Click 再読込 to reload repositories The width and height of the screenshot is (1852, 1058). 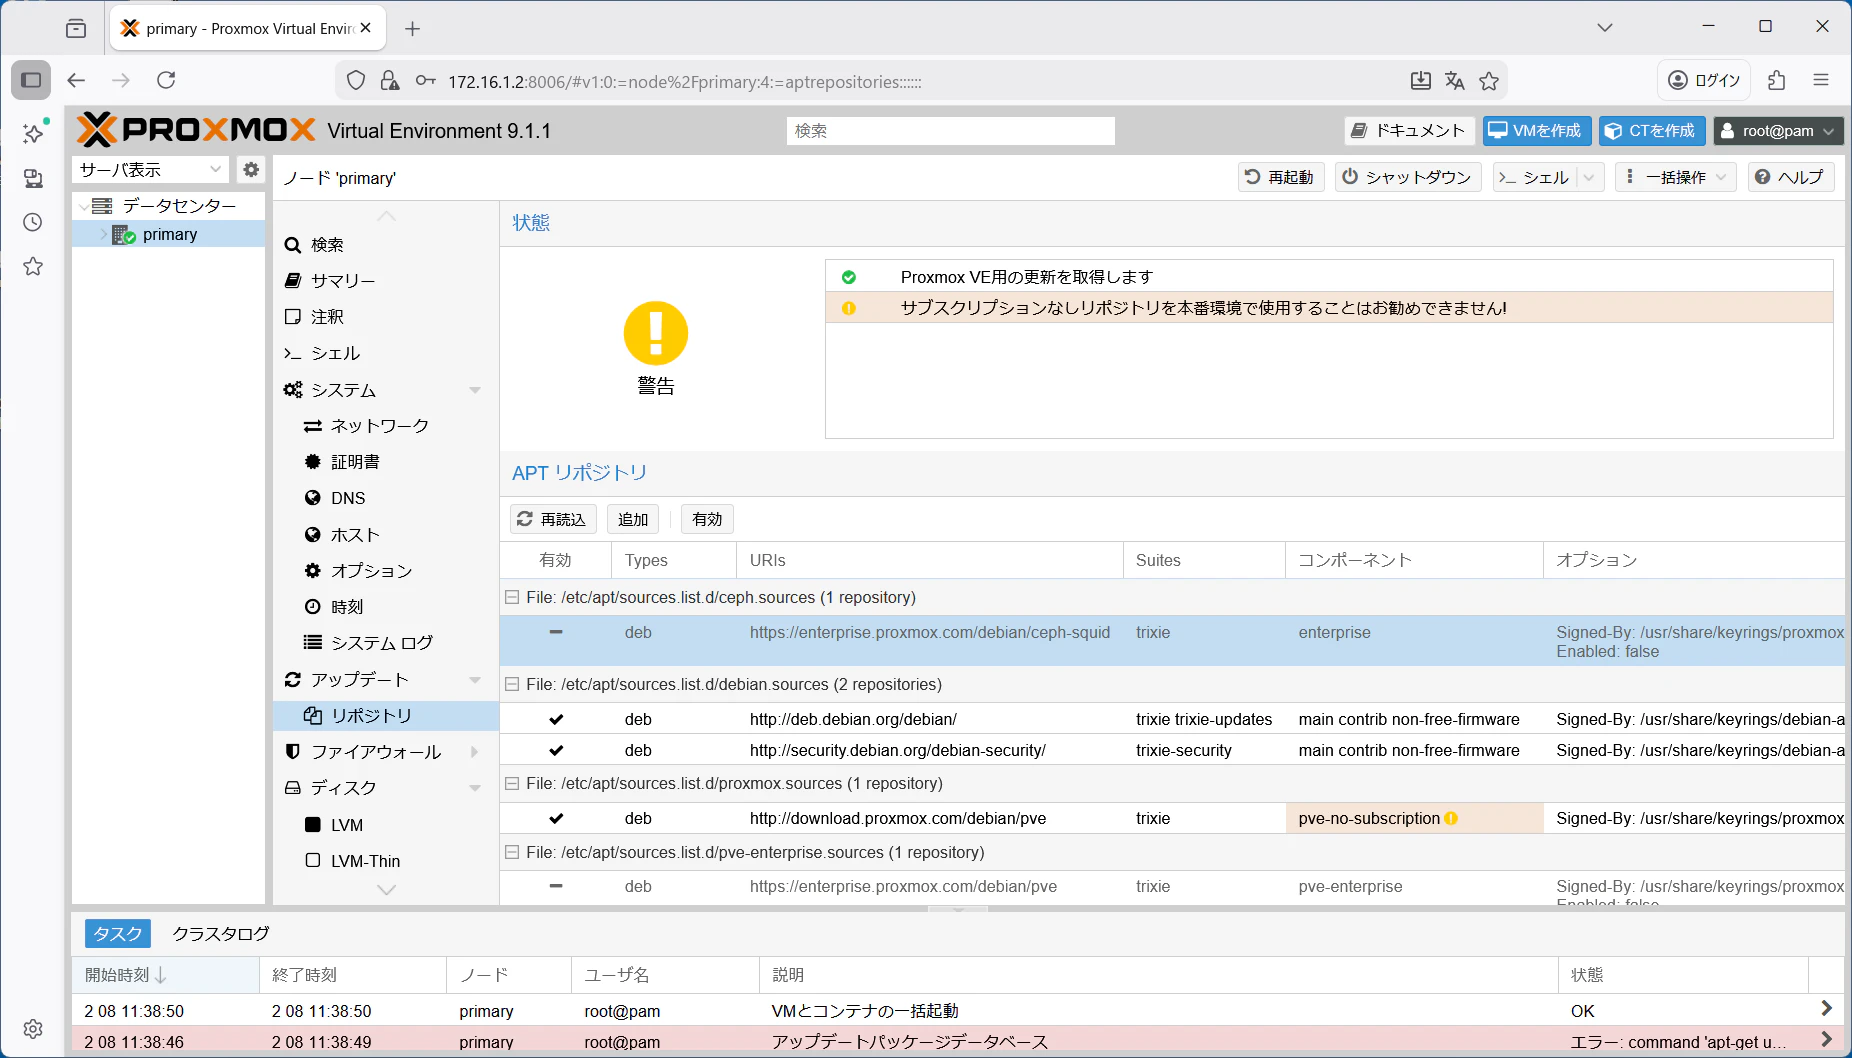[552, 519]
